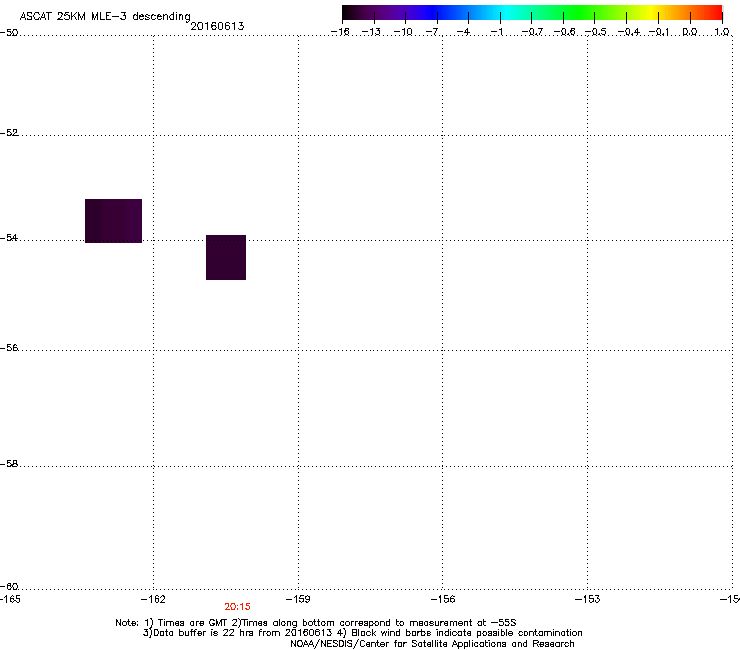Click the -58 latitude axis label

[9, 464]
